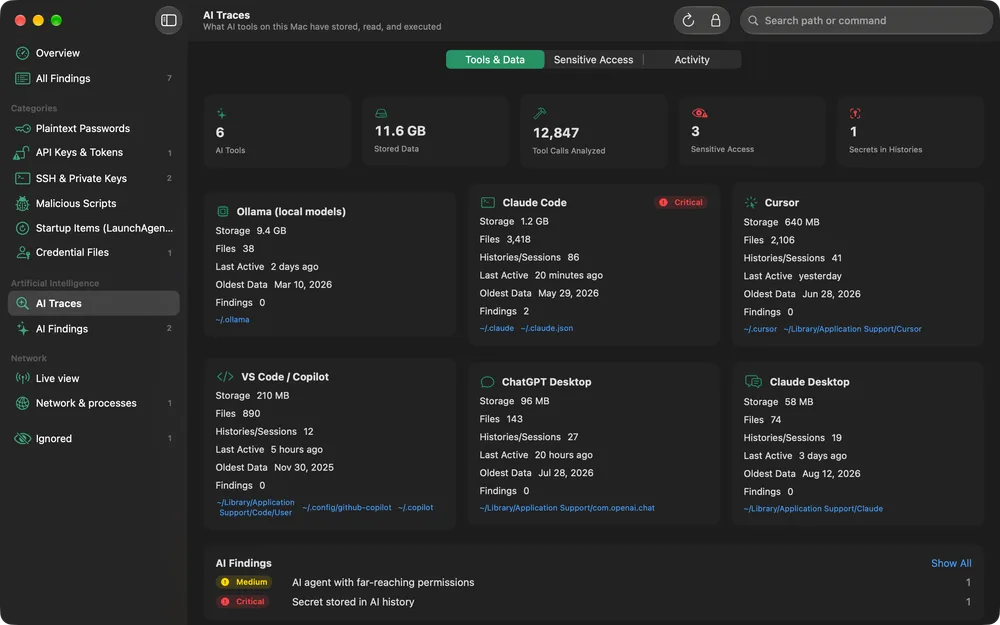Click the refresh scan icon
This screenshot has height=625, width=1000.
[x=688, y=20]
